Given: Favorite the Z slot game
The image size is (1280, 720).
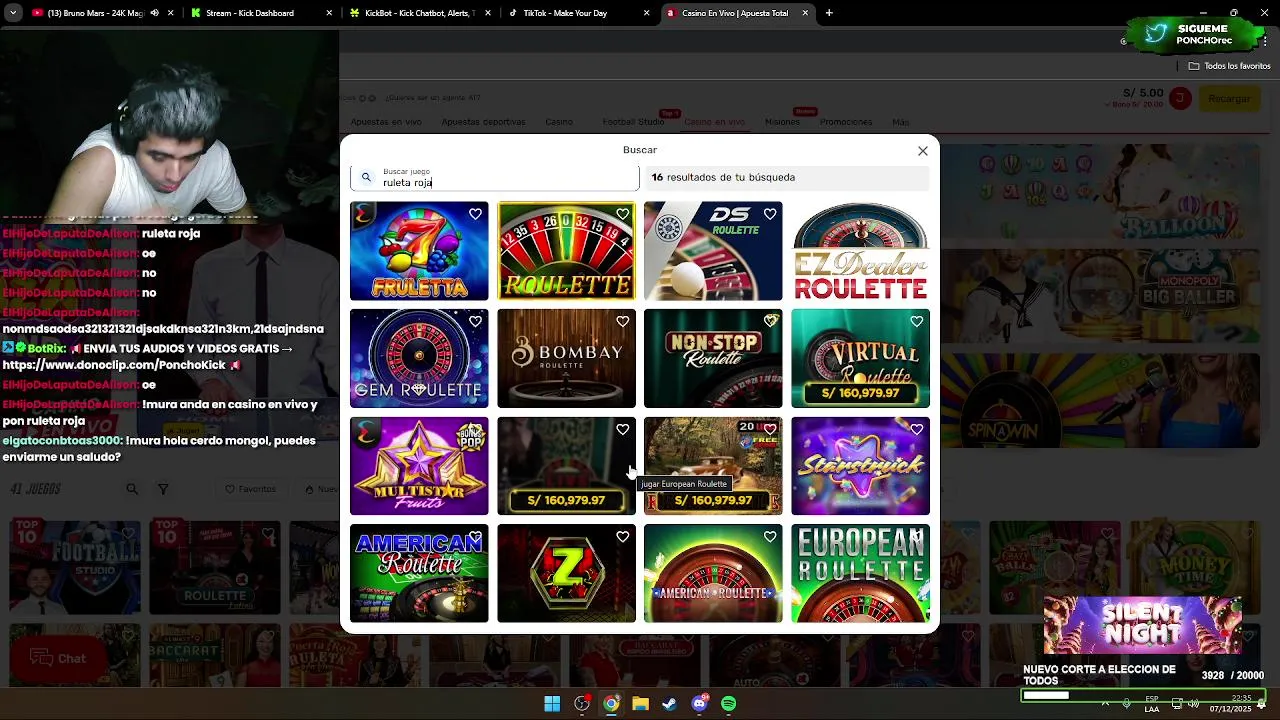Looking at the screenshot, I should 622,537.
